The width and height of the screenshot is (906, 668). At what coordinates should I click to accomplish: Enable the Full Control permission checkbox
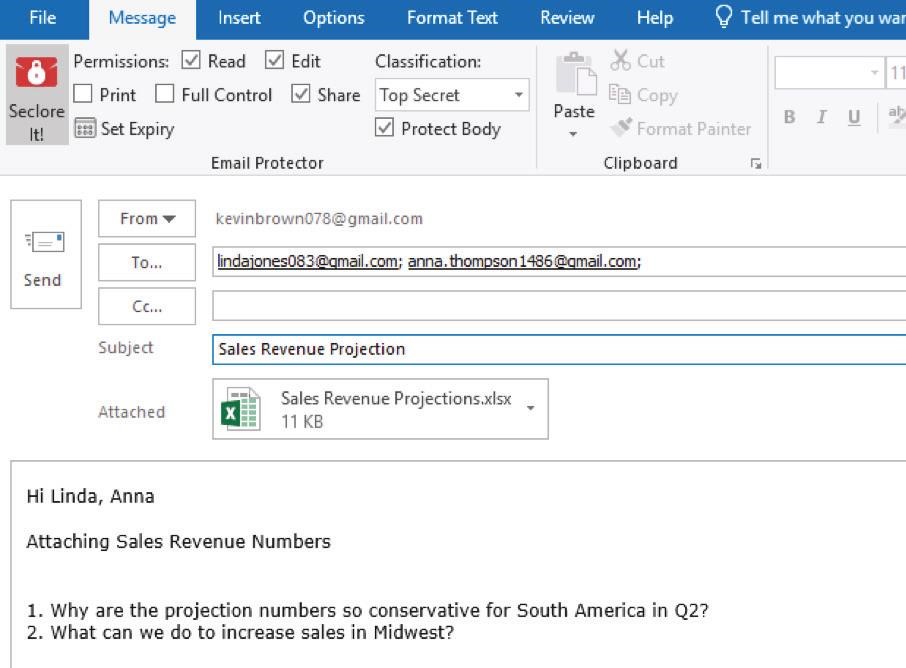pyautogui.click(x=165, y=95)
